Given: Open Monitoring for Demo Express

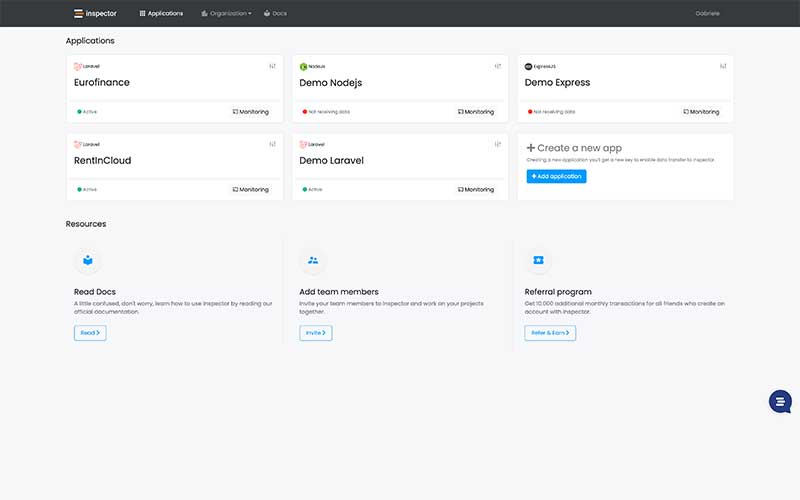Looking at the screenshot, I should tap(701, 112).
